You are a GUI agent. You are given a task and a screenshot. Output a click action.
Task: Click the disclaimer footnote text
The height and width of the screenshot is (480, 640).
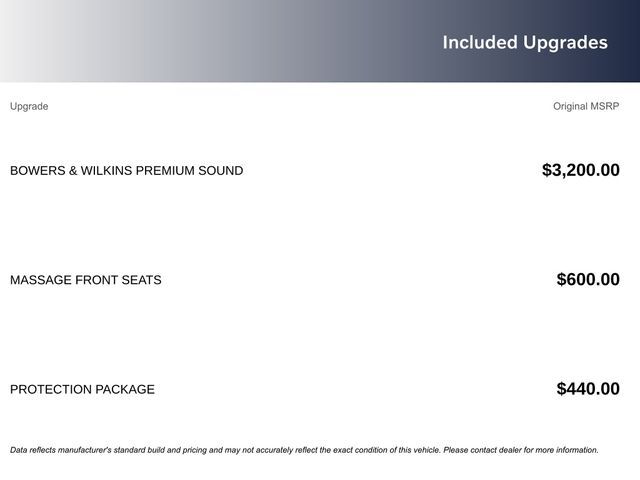coord(304,450)
